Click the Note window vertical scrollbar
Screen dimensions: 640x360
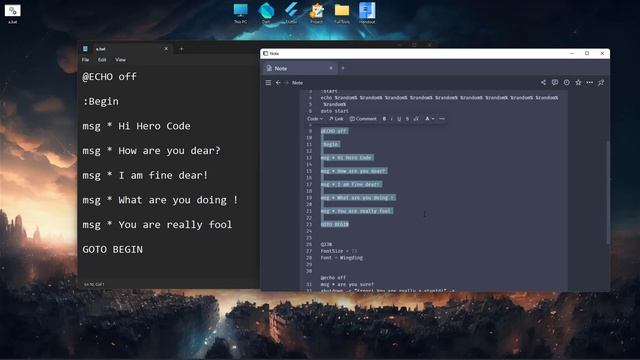[608, 192]
